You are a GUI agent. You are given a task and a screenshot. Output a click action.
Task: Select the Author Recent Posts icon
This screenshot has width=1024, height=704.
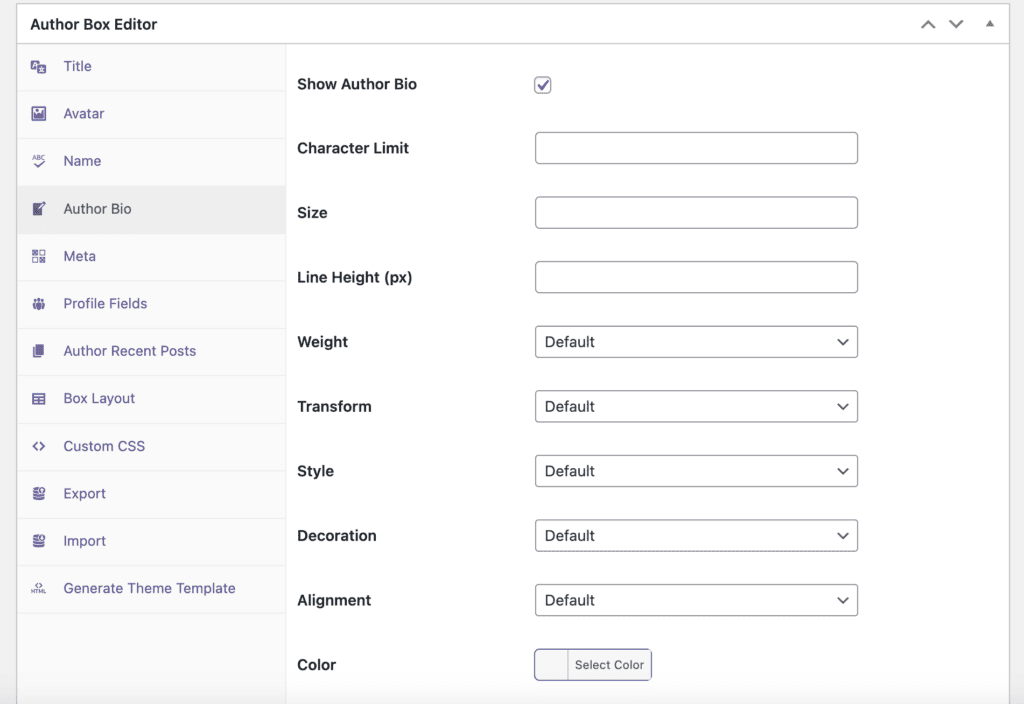[x=40, y=351]
